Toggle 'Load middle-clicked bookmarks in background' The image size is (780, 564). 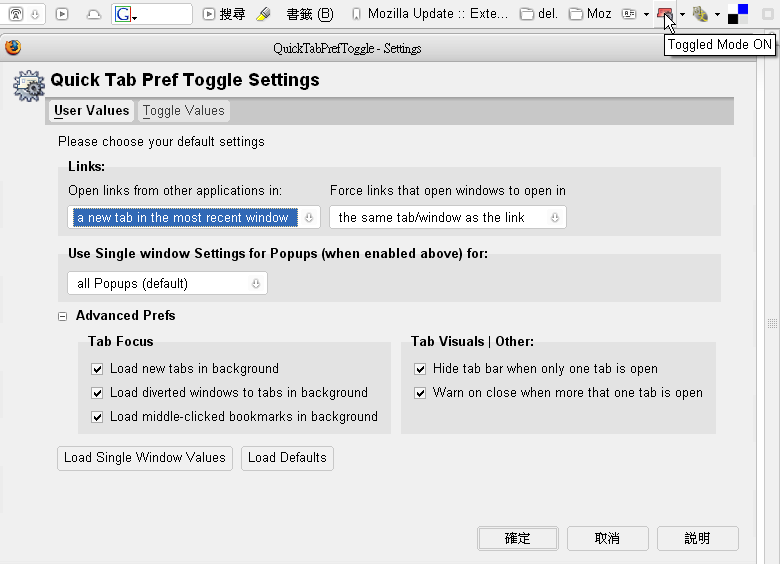pos(98,417)
